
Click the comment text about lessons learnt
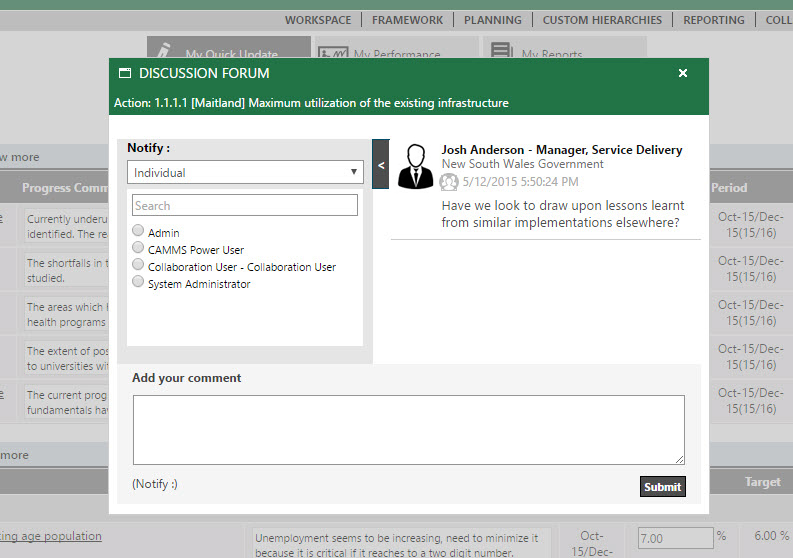(x=562, y=214)
